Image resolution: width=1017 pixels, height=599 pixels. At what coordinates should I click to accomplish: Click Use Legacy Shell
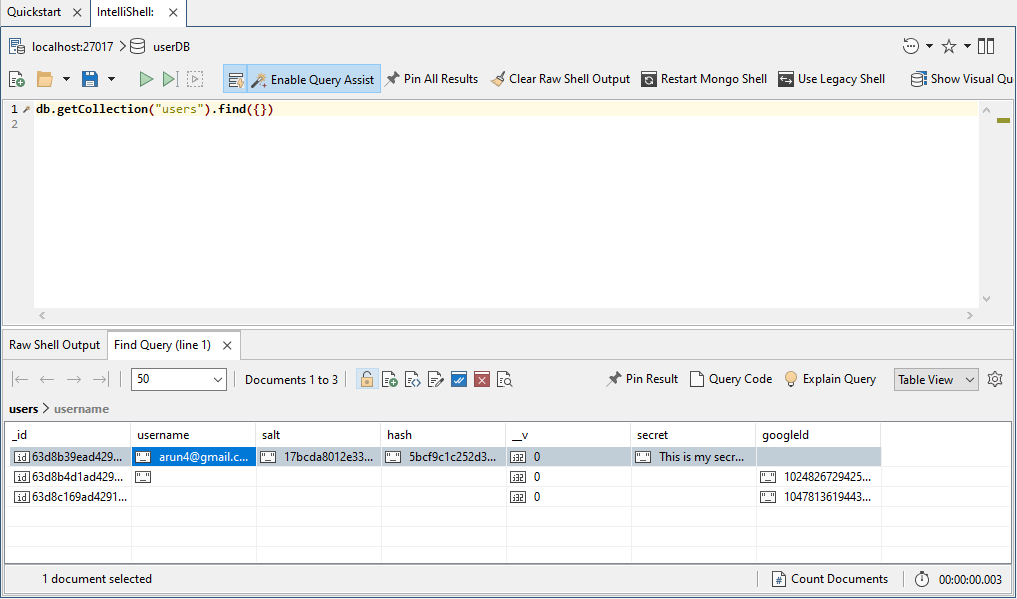click(832, 79)
